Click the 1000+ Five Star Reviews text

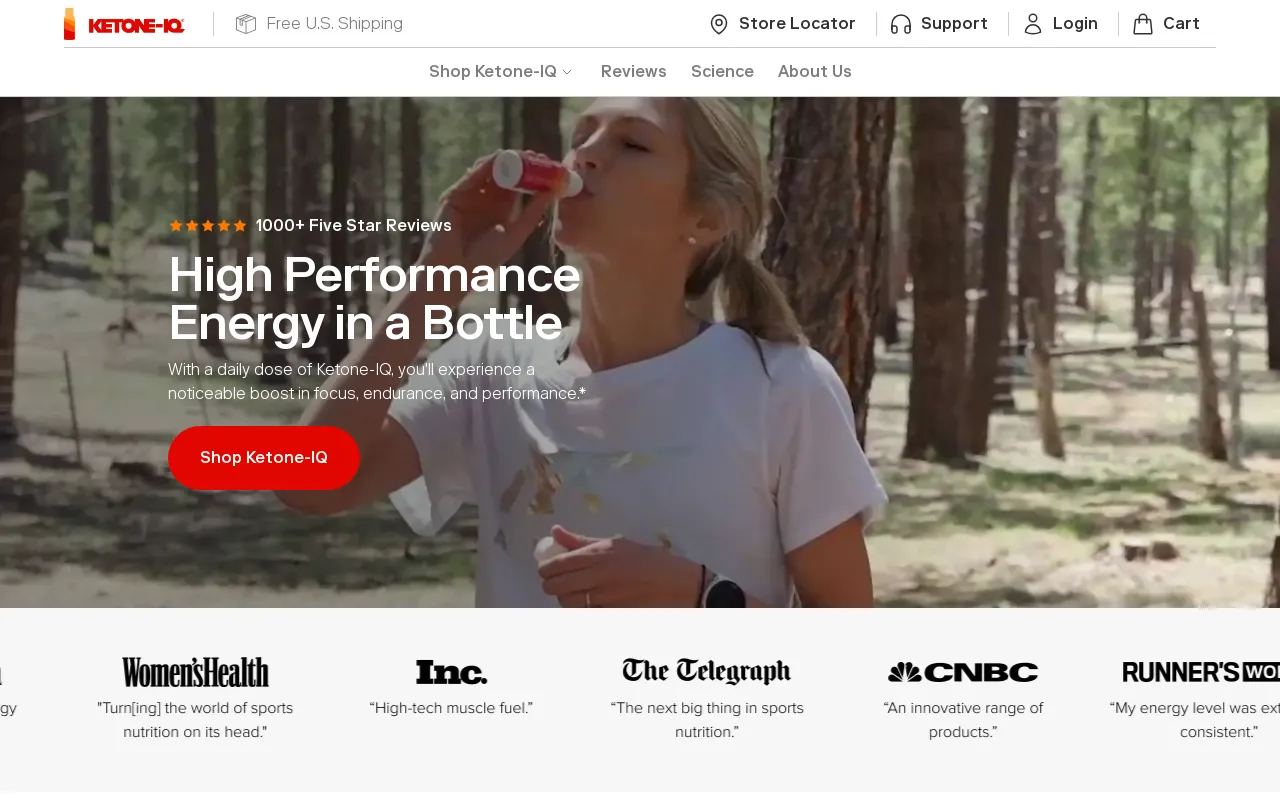coord(353,226)
